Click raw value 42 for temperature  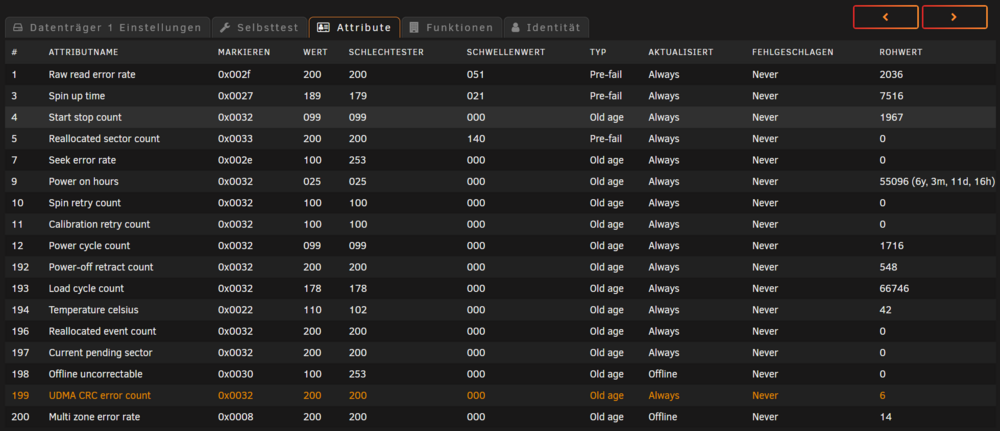pos(885,310)
